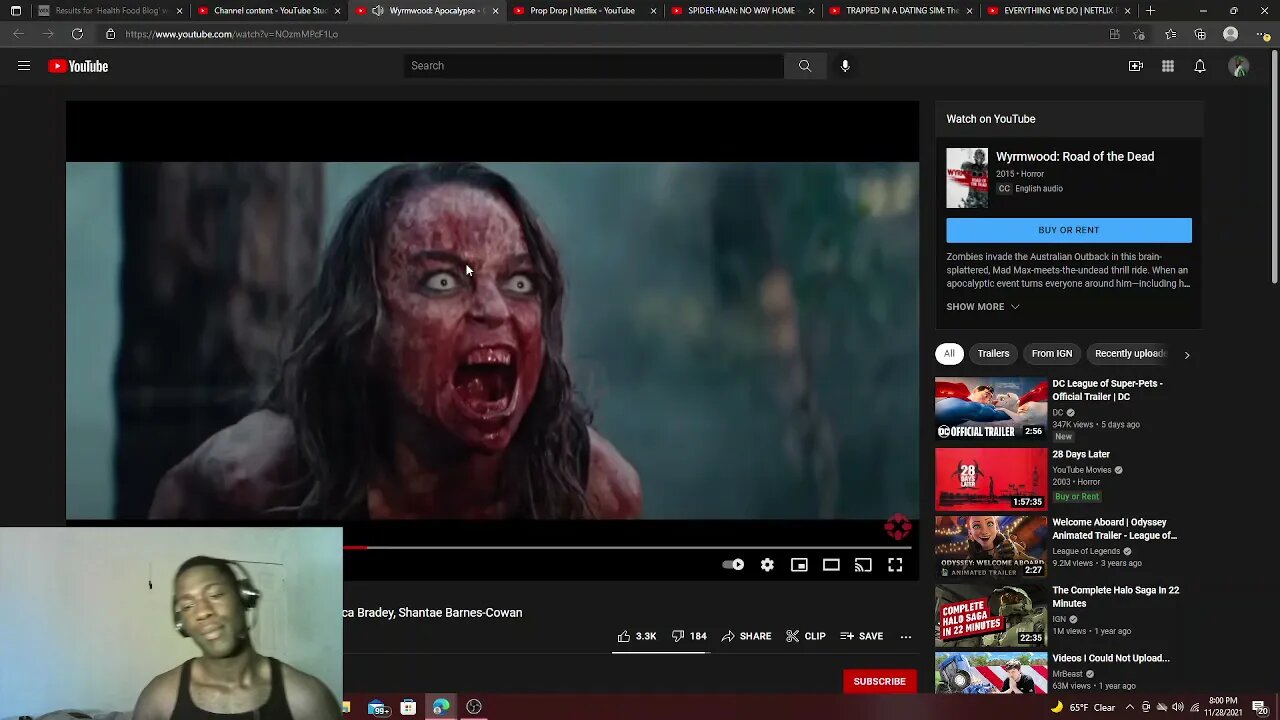
Task: Switch to EVERYTHING WE DO Netflix tab
Action: pos(1059,11)
